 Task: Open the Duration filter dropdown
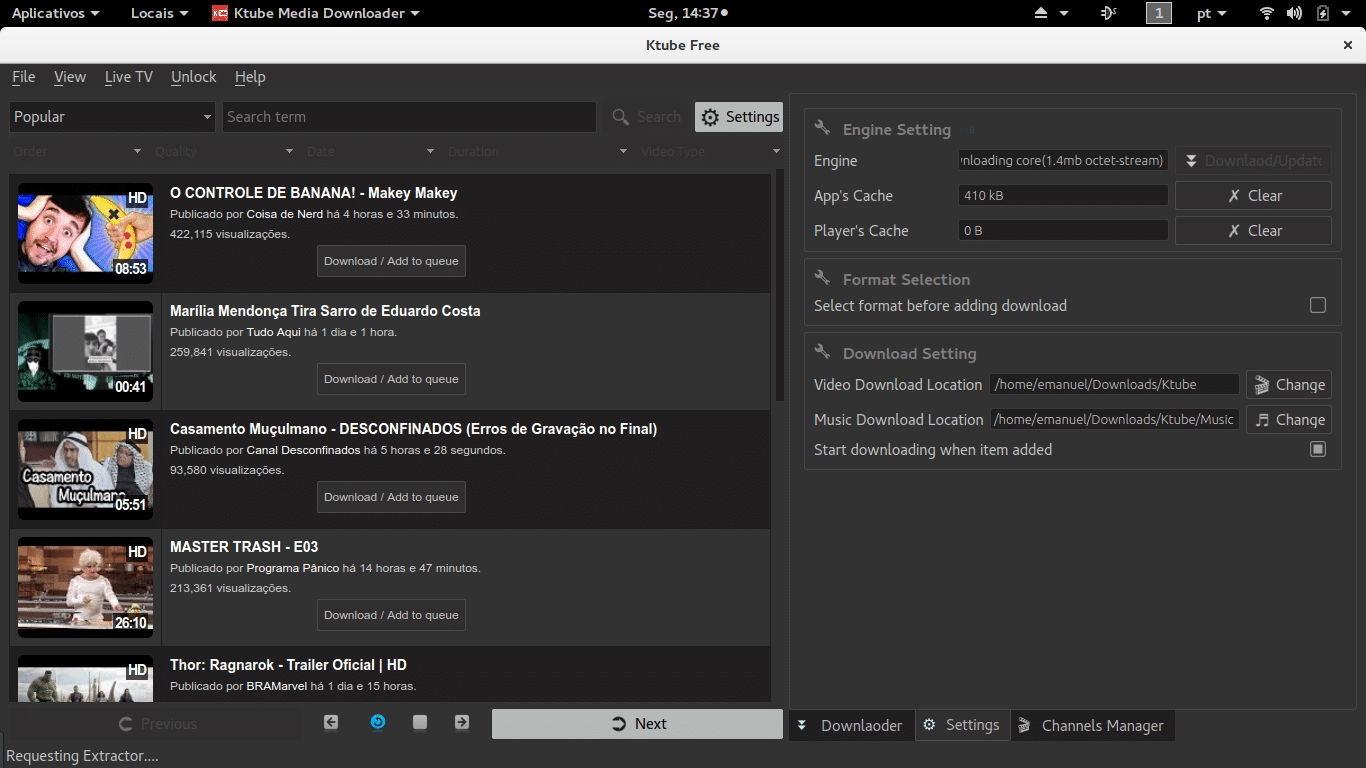(538, 151)
